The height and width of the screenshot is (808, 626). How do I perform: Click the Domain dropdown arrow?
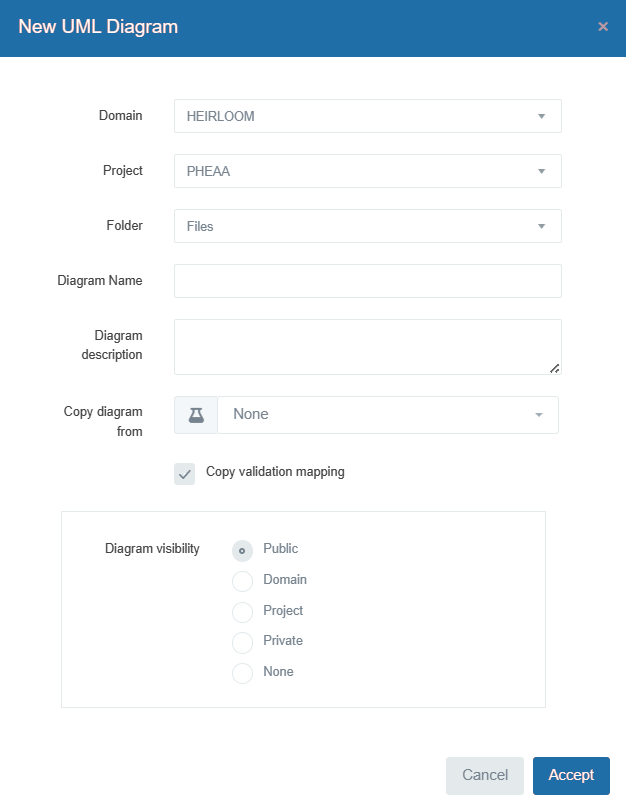[541, 116]
